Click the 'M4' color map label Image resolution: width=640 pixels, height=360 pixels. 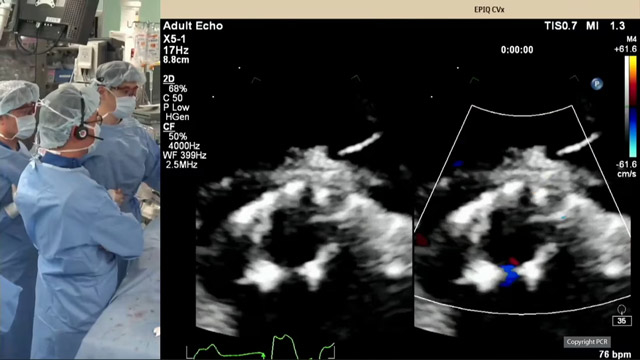631,40
